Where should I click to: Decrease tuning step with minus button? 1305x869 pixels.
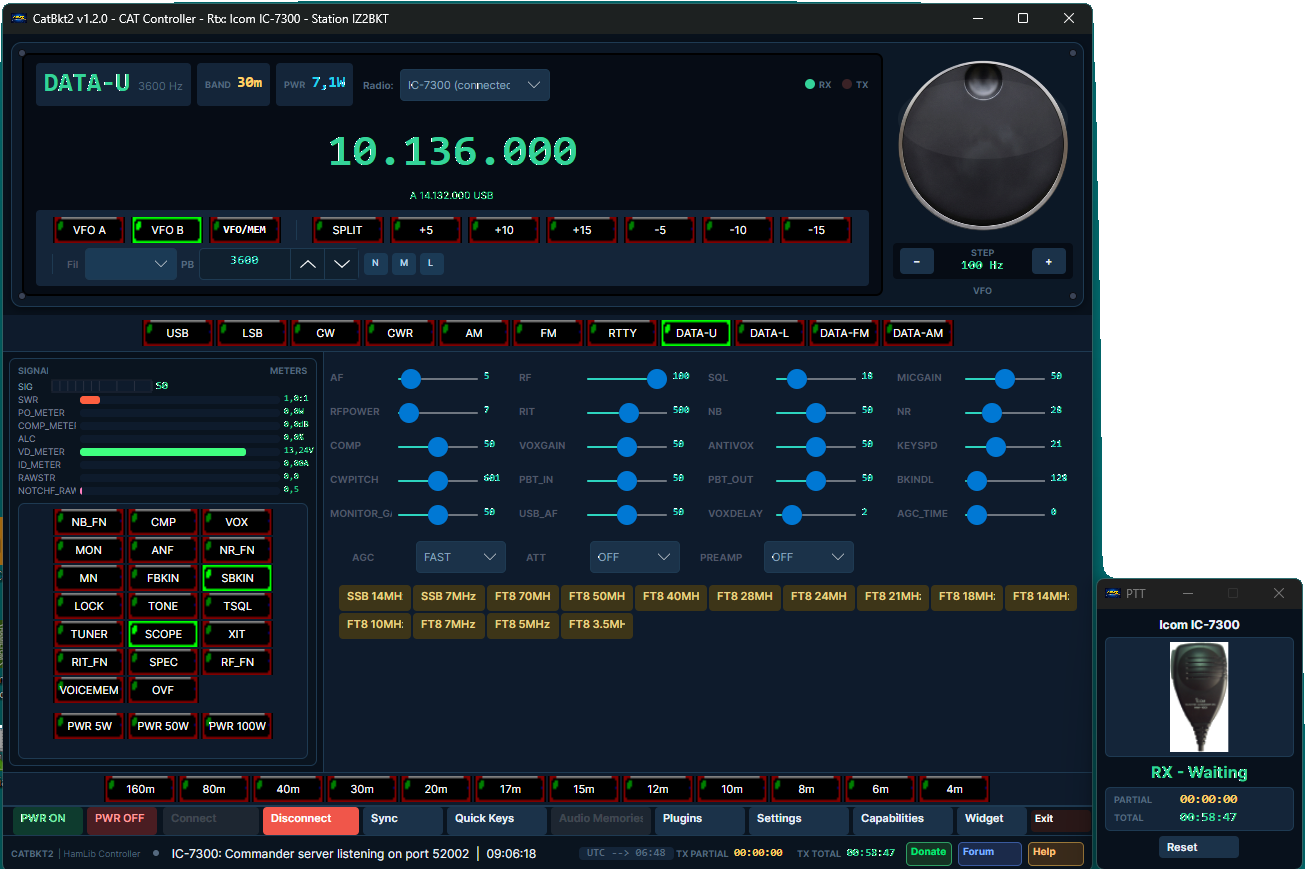click(917, 261)
